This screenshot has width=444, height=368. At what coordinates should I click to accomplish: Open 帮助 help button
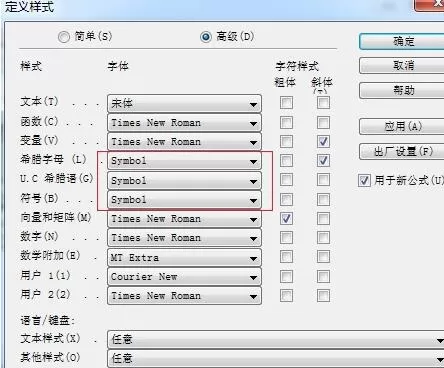pyautogui.click(x=402, y=90)
